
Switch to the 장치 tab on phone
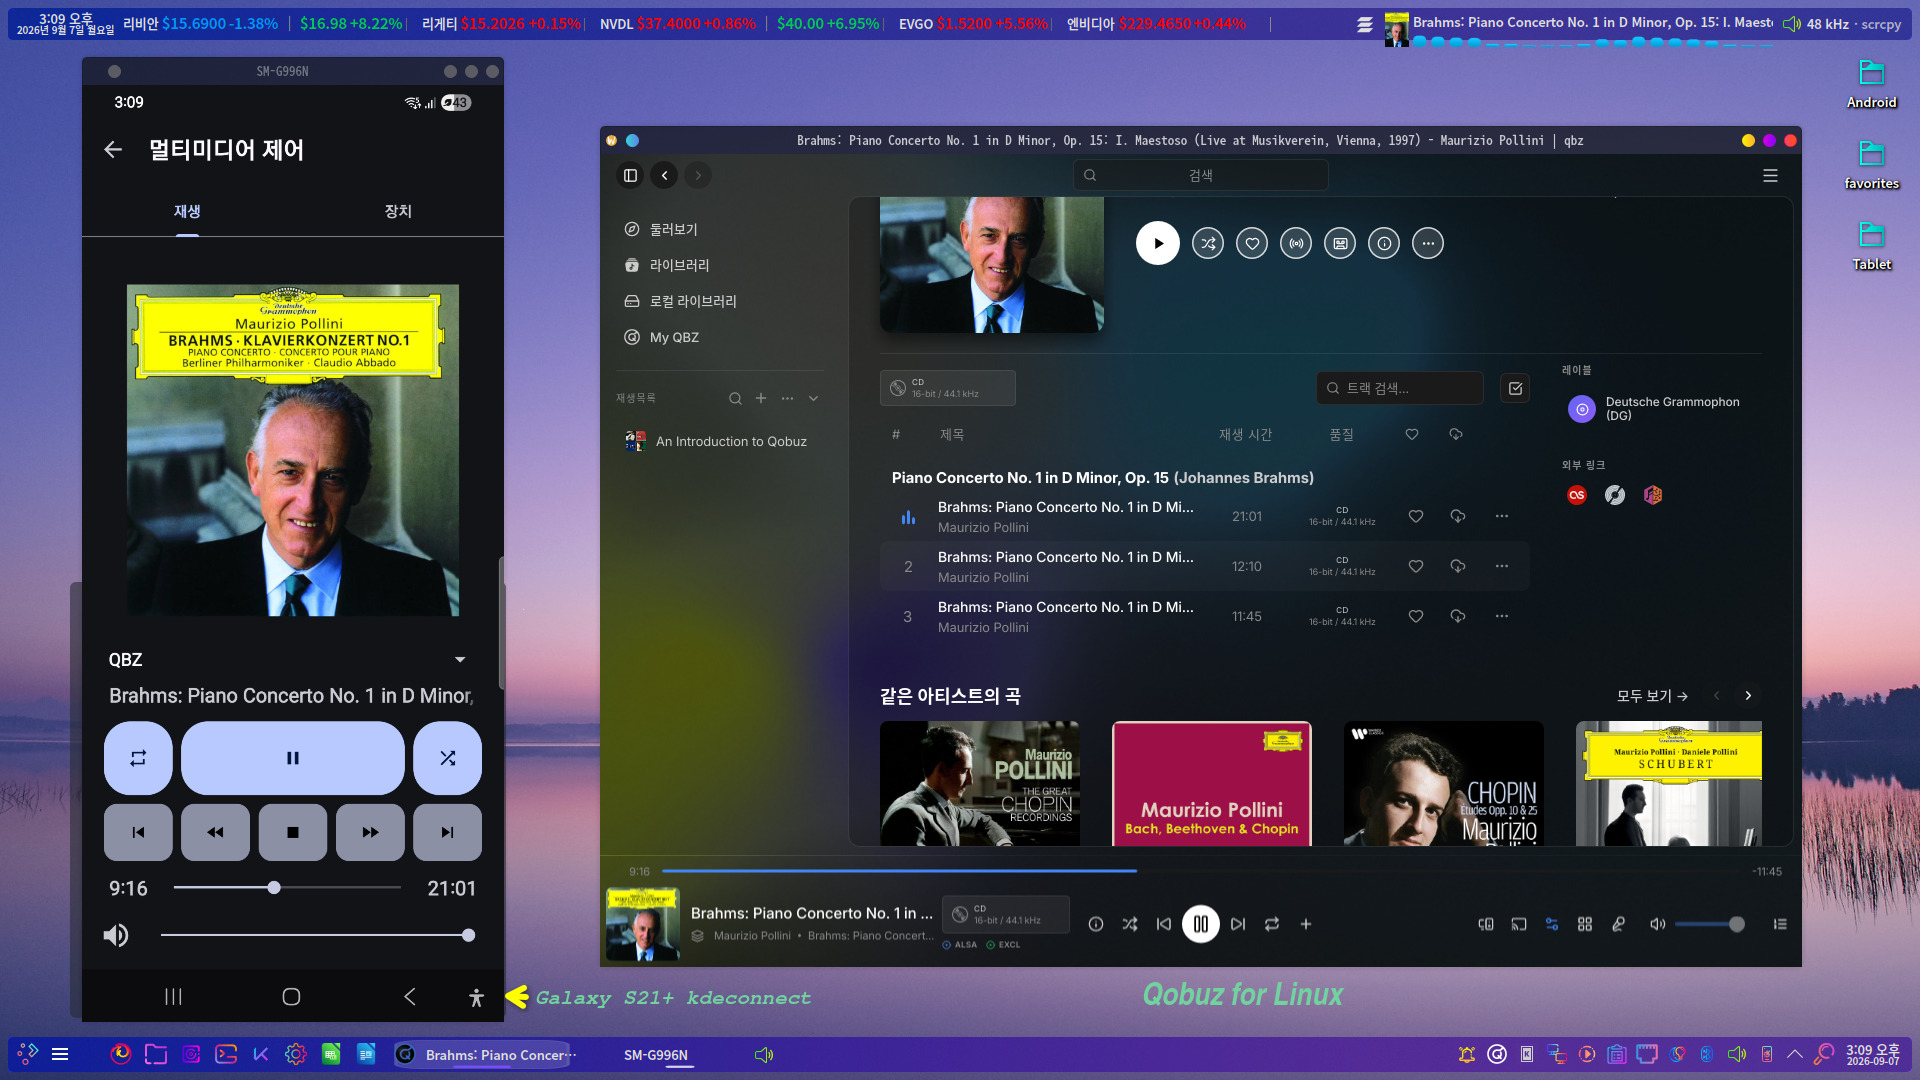[398, 211]
